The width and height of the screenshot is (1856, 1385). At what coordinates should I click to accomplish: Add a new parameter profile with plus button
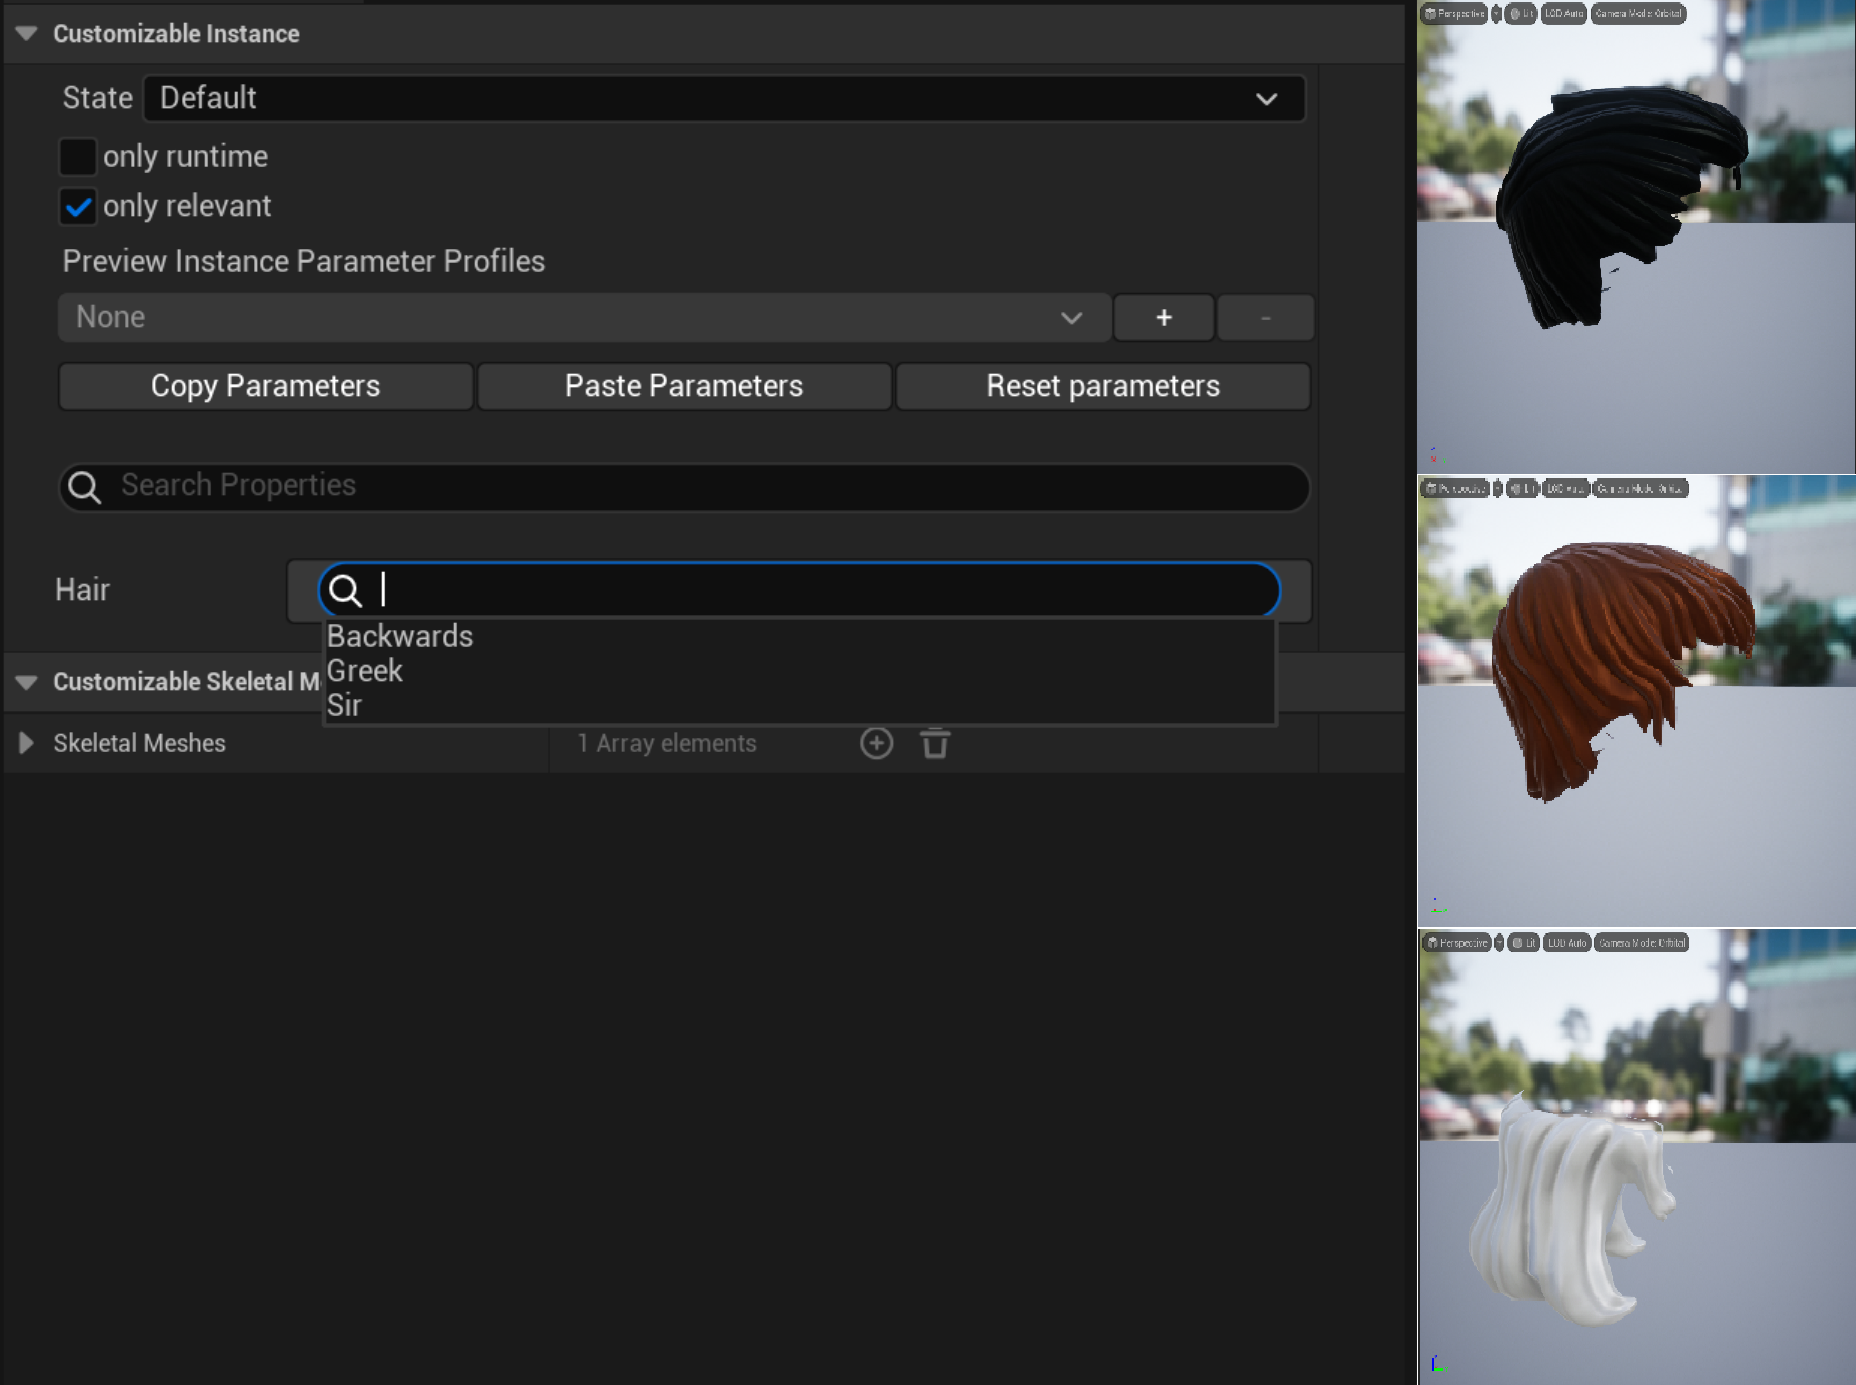pos(1164,318)
